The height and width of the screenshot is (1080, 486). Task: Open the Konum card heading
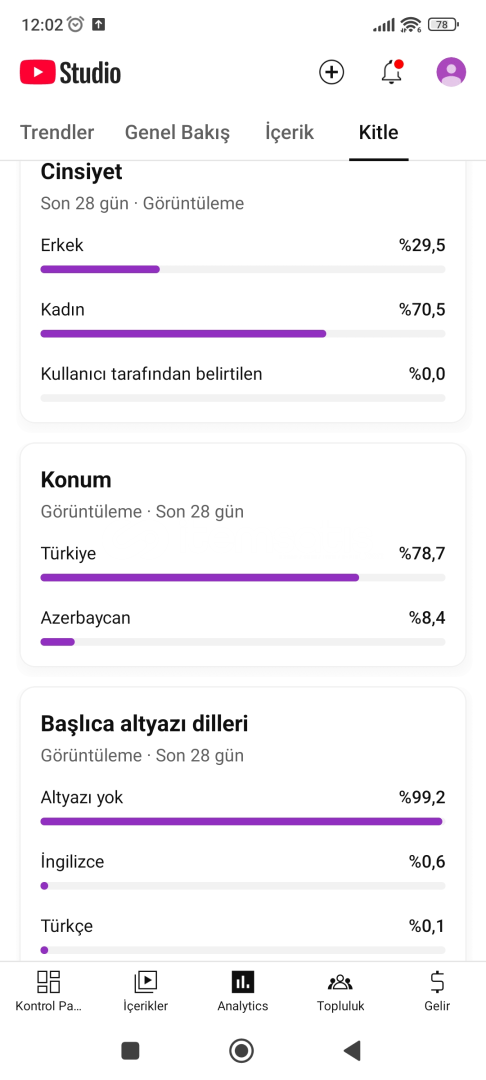[x=76, y=479]
